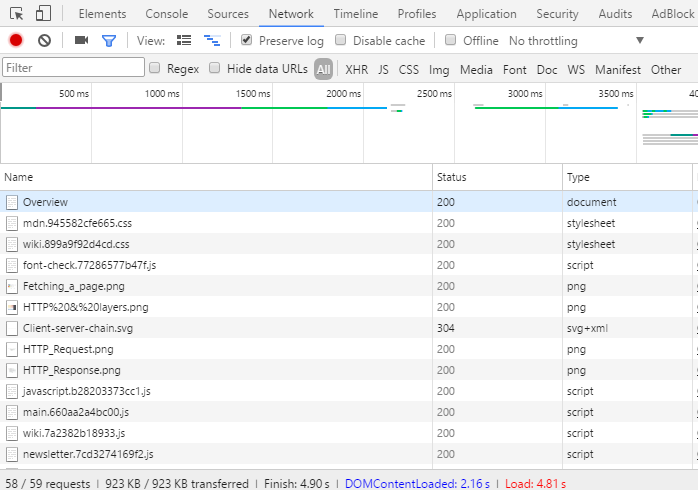Click the DOMContentLoaded: 2.16 s status text
This screenshot has height=490, width=698.
tap(417, 484)
